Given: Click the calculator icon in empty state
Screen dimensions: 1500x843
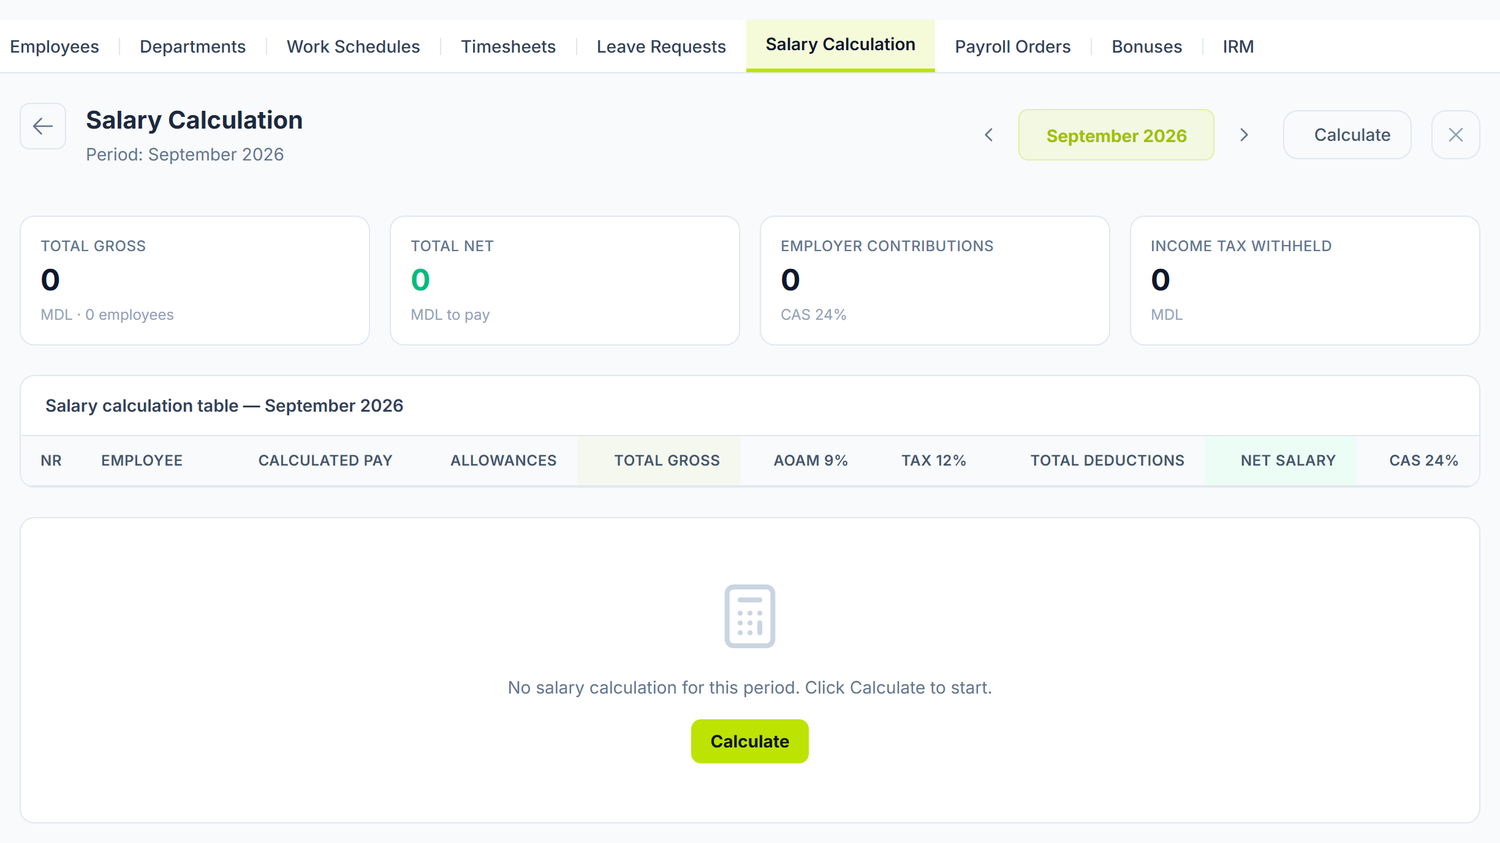Looking at the screenshot, I should point(750,616).
